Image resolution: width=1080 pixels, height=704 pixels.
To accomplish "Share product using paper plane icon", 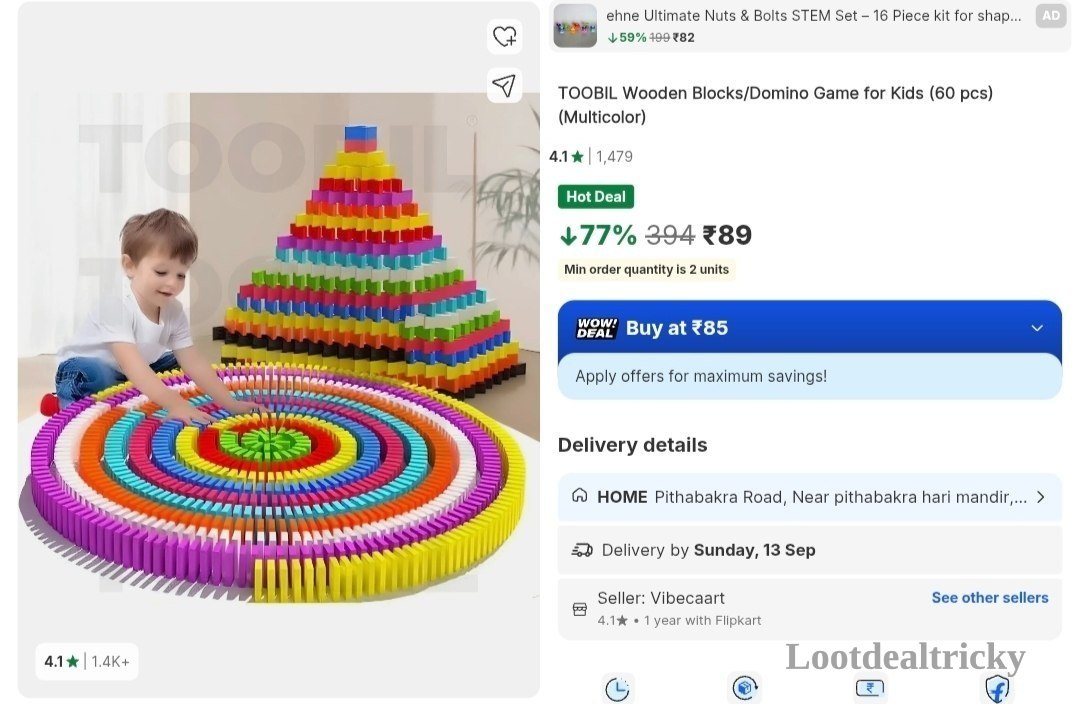I will pos(504,85).
